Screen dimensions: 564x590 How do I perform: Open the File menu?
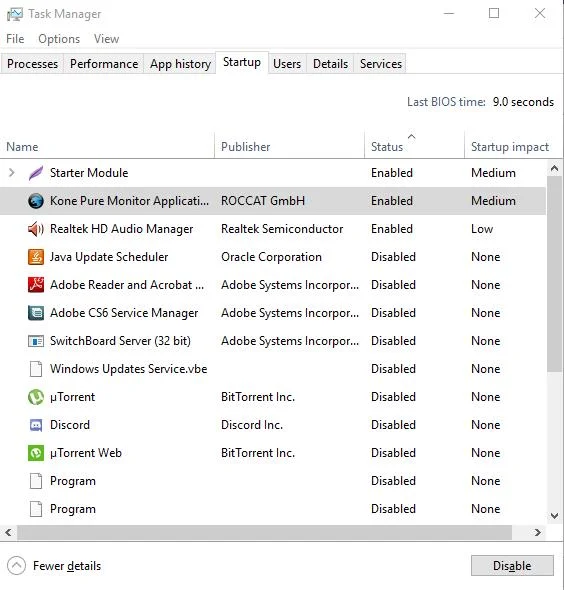click(15, 39)
